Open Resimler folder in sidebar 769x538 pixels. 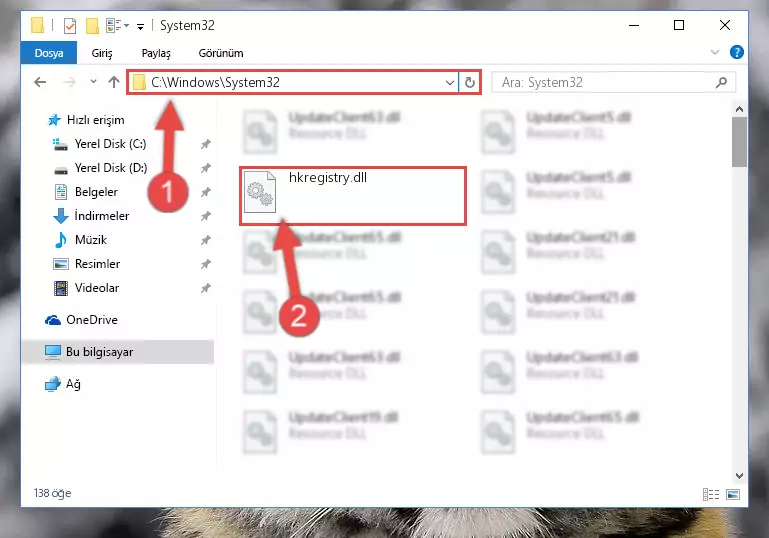(87, 264)
